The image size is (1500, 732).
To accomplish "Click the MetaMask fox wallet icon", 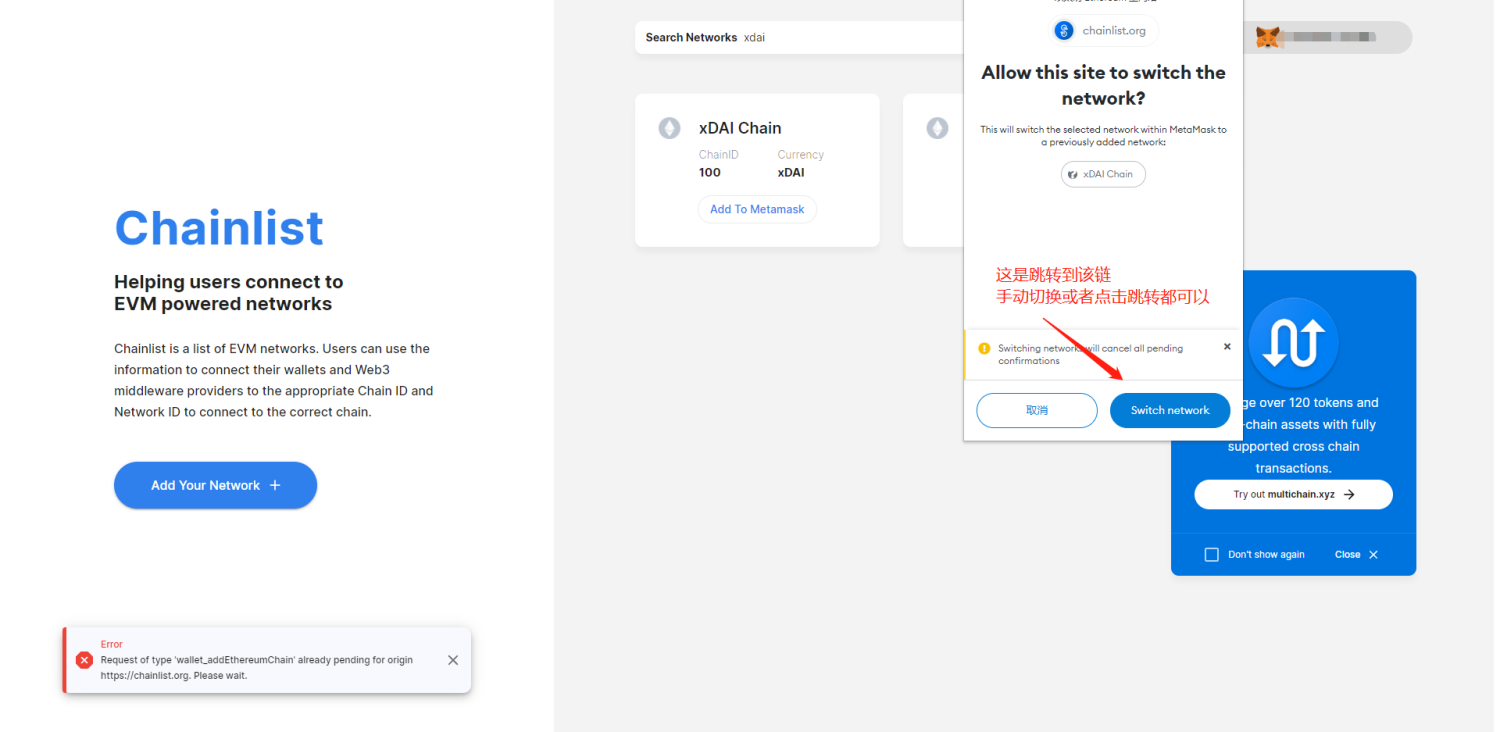I will (x=1268, y=37).
